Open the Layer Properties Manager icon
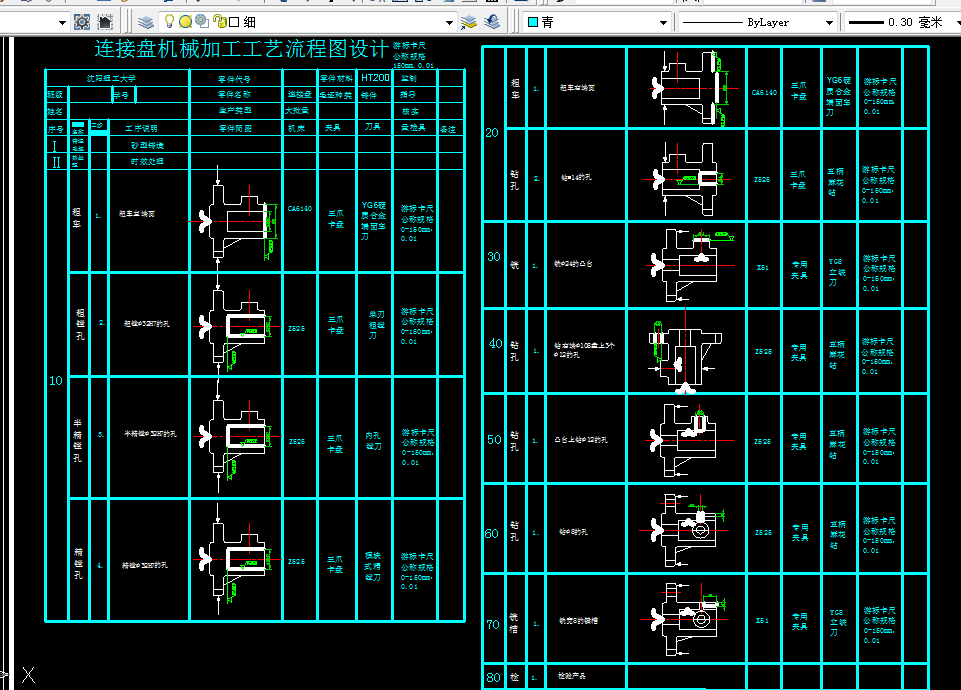Screen dimensions: 961x690 click(x=146, y=23)
